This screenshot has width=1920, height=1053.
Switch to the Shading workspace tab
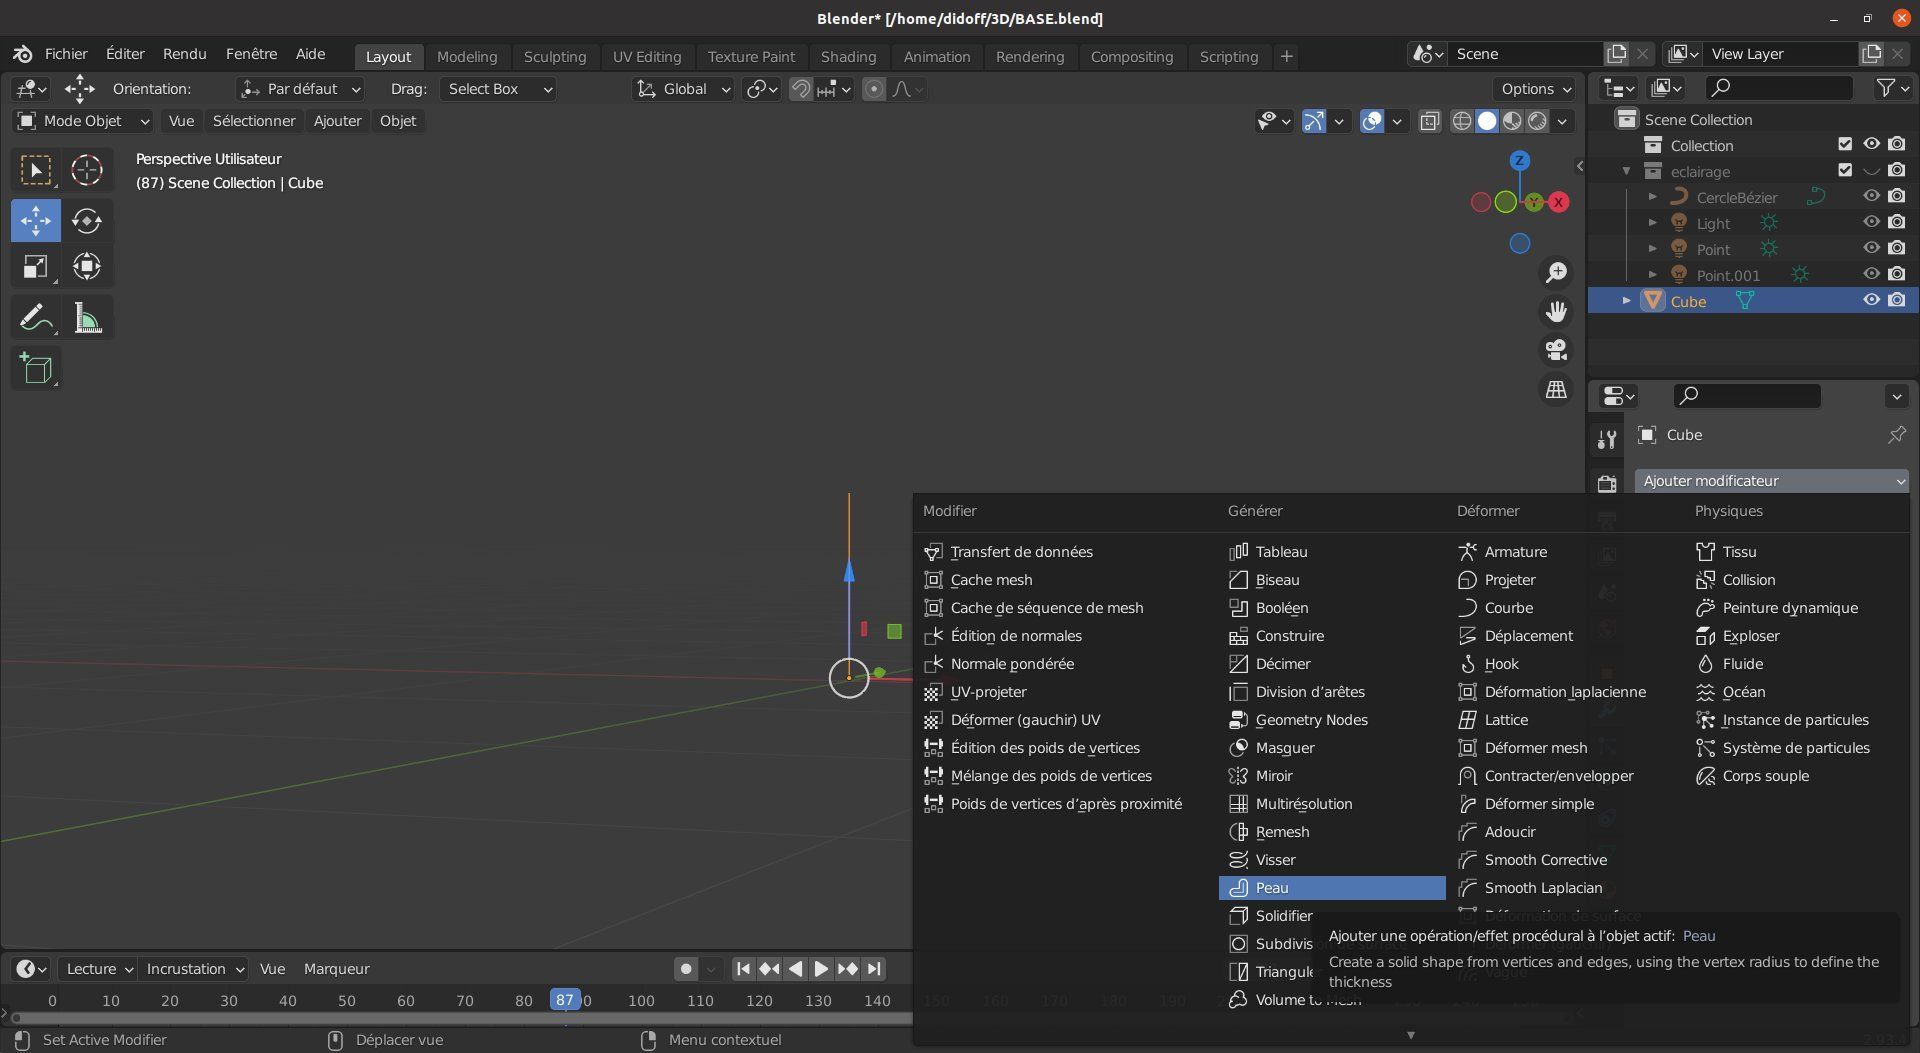click(848, 57)
